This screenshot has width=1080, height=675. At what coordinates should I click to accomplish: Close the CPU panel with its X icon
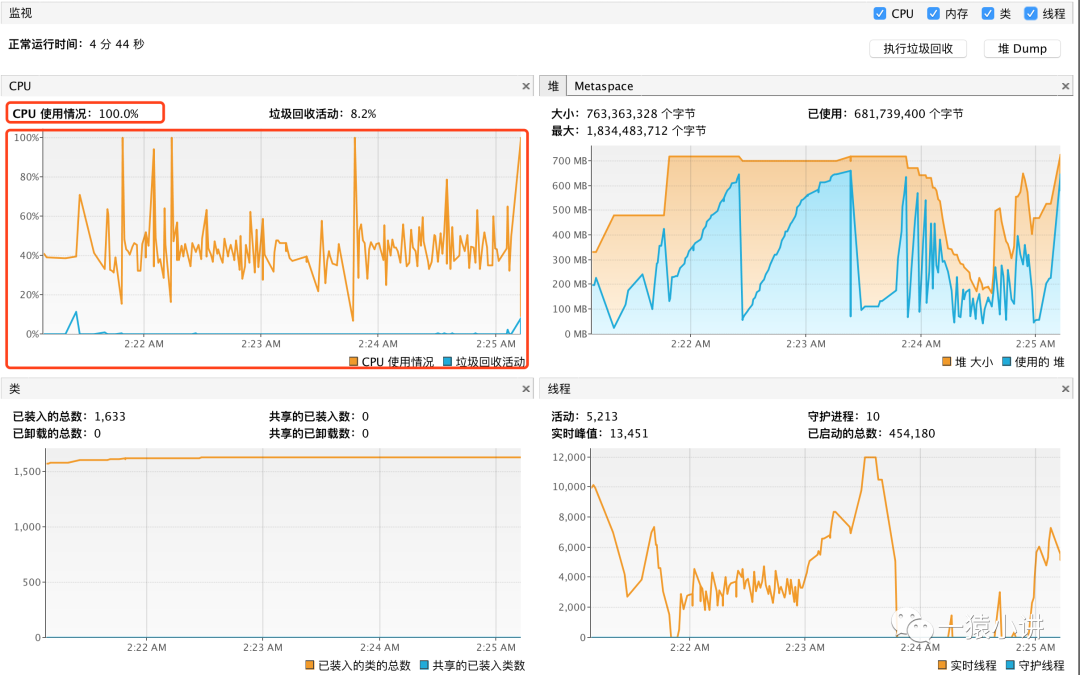(x=526, y=86)
